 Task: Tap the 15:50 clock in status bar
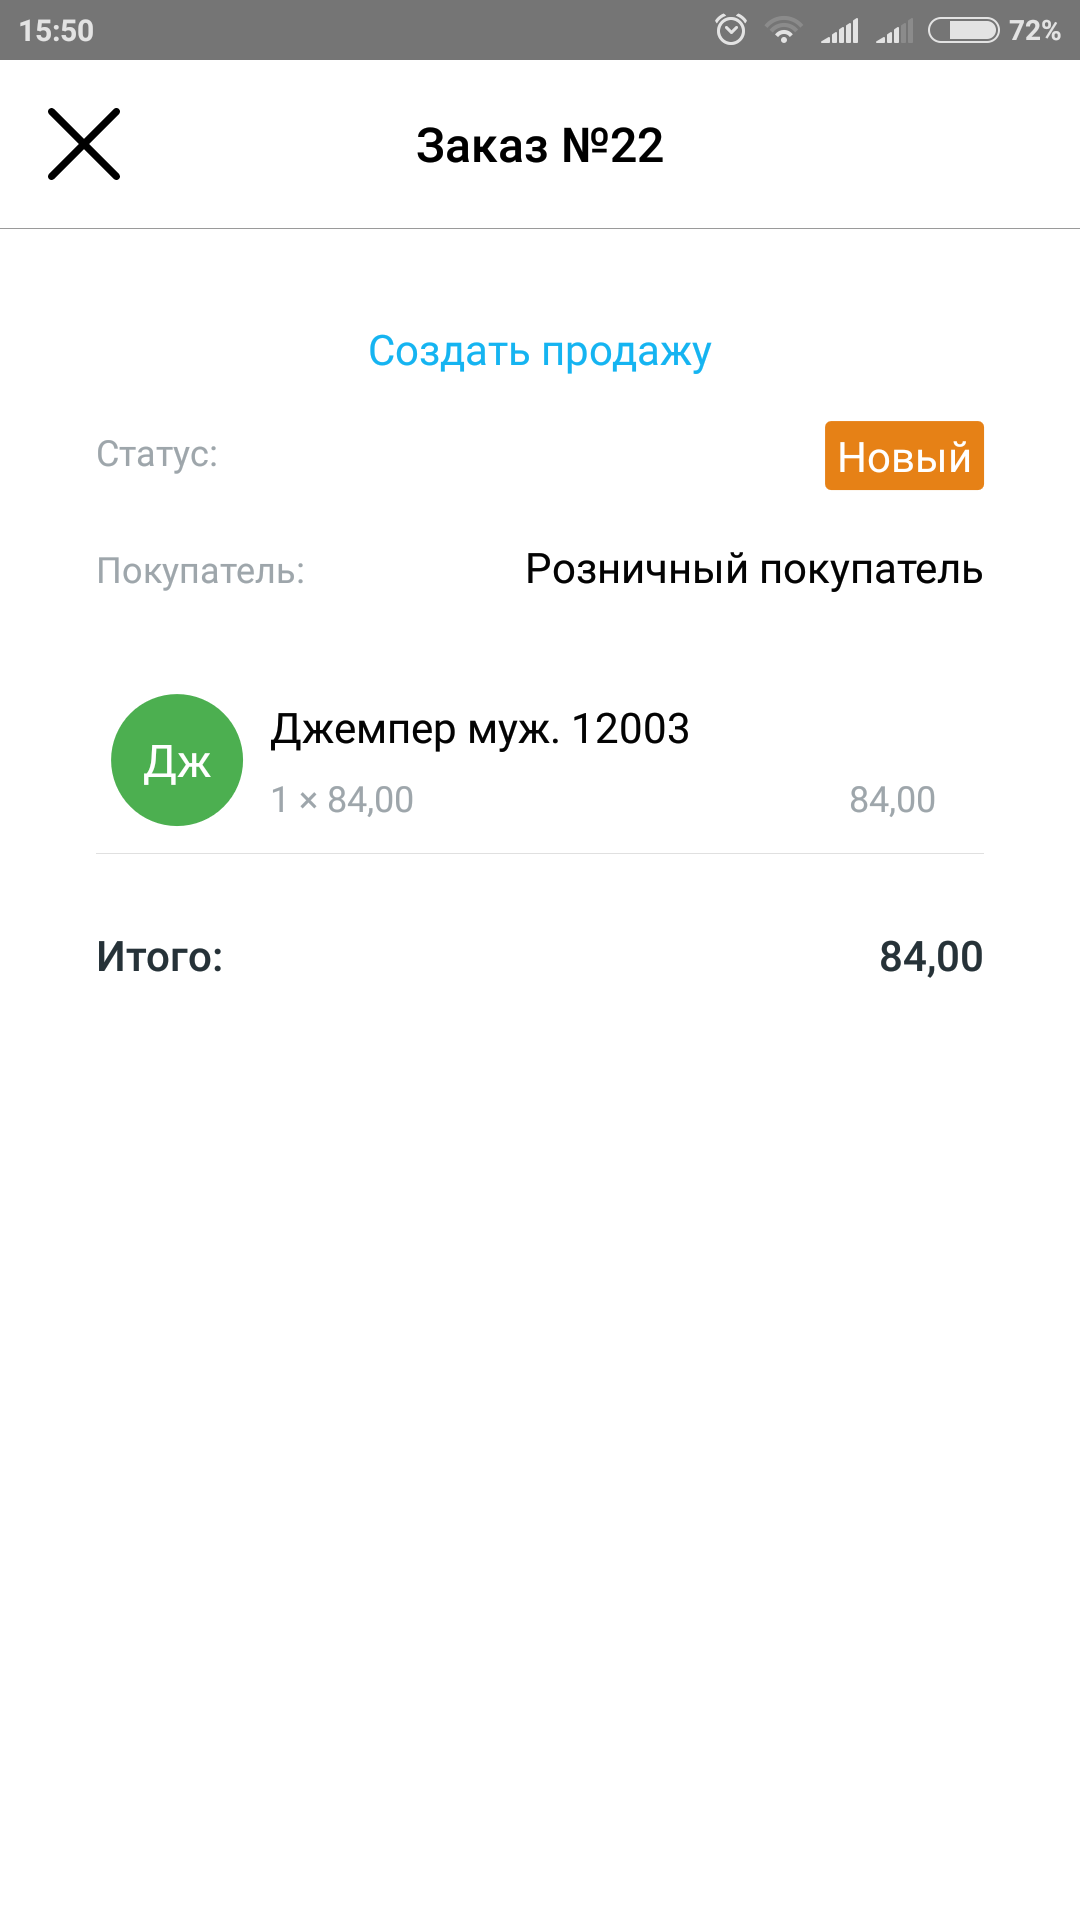pyautogui.click(x=56, y=30)
